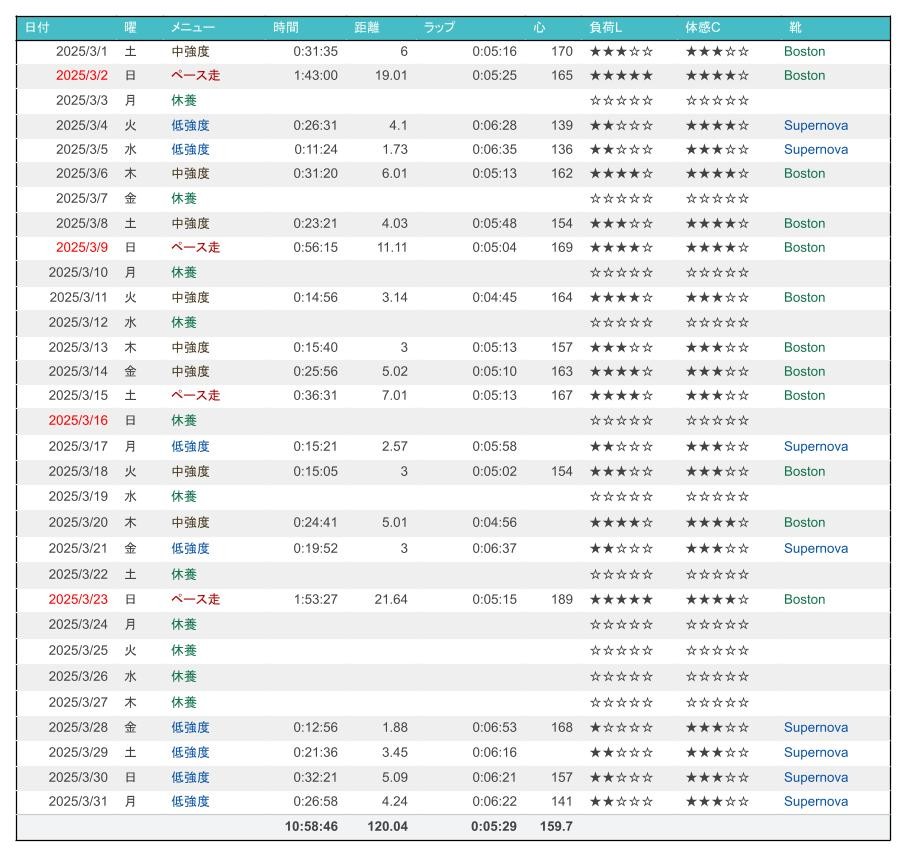
Task: Click heart rate 141
Action: 562,802
